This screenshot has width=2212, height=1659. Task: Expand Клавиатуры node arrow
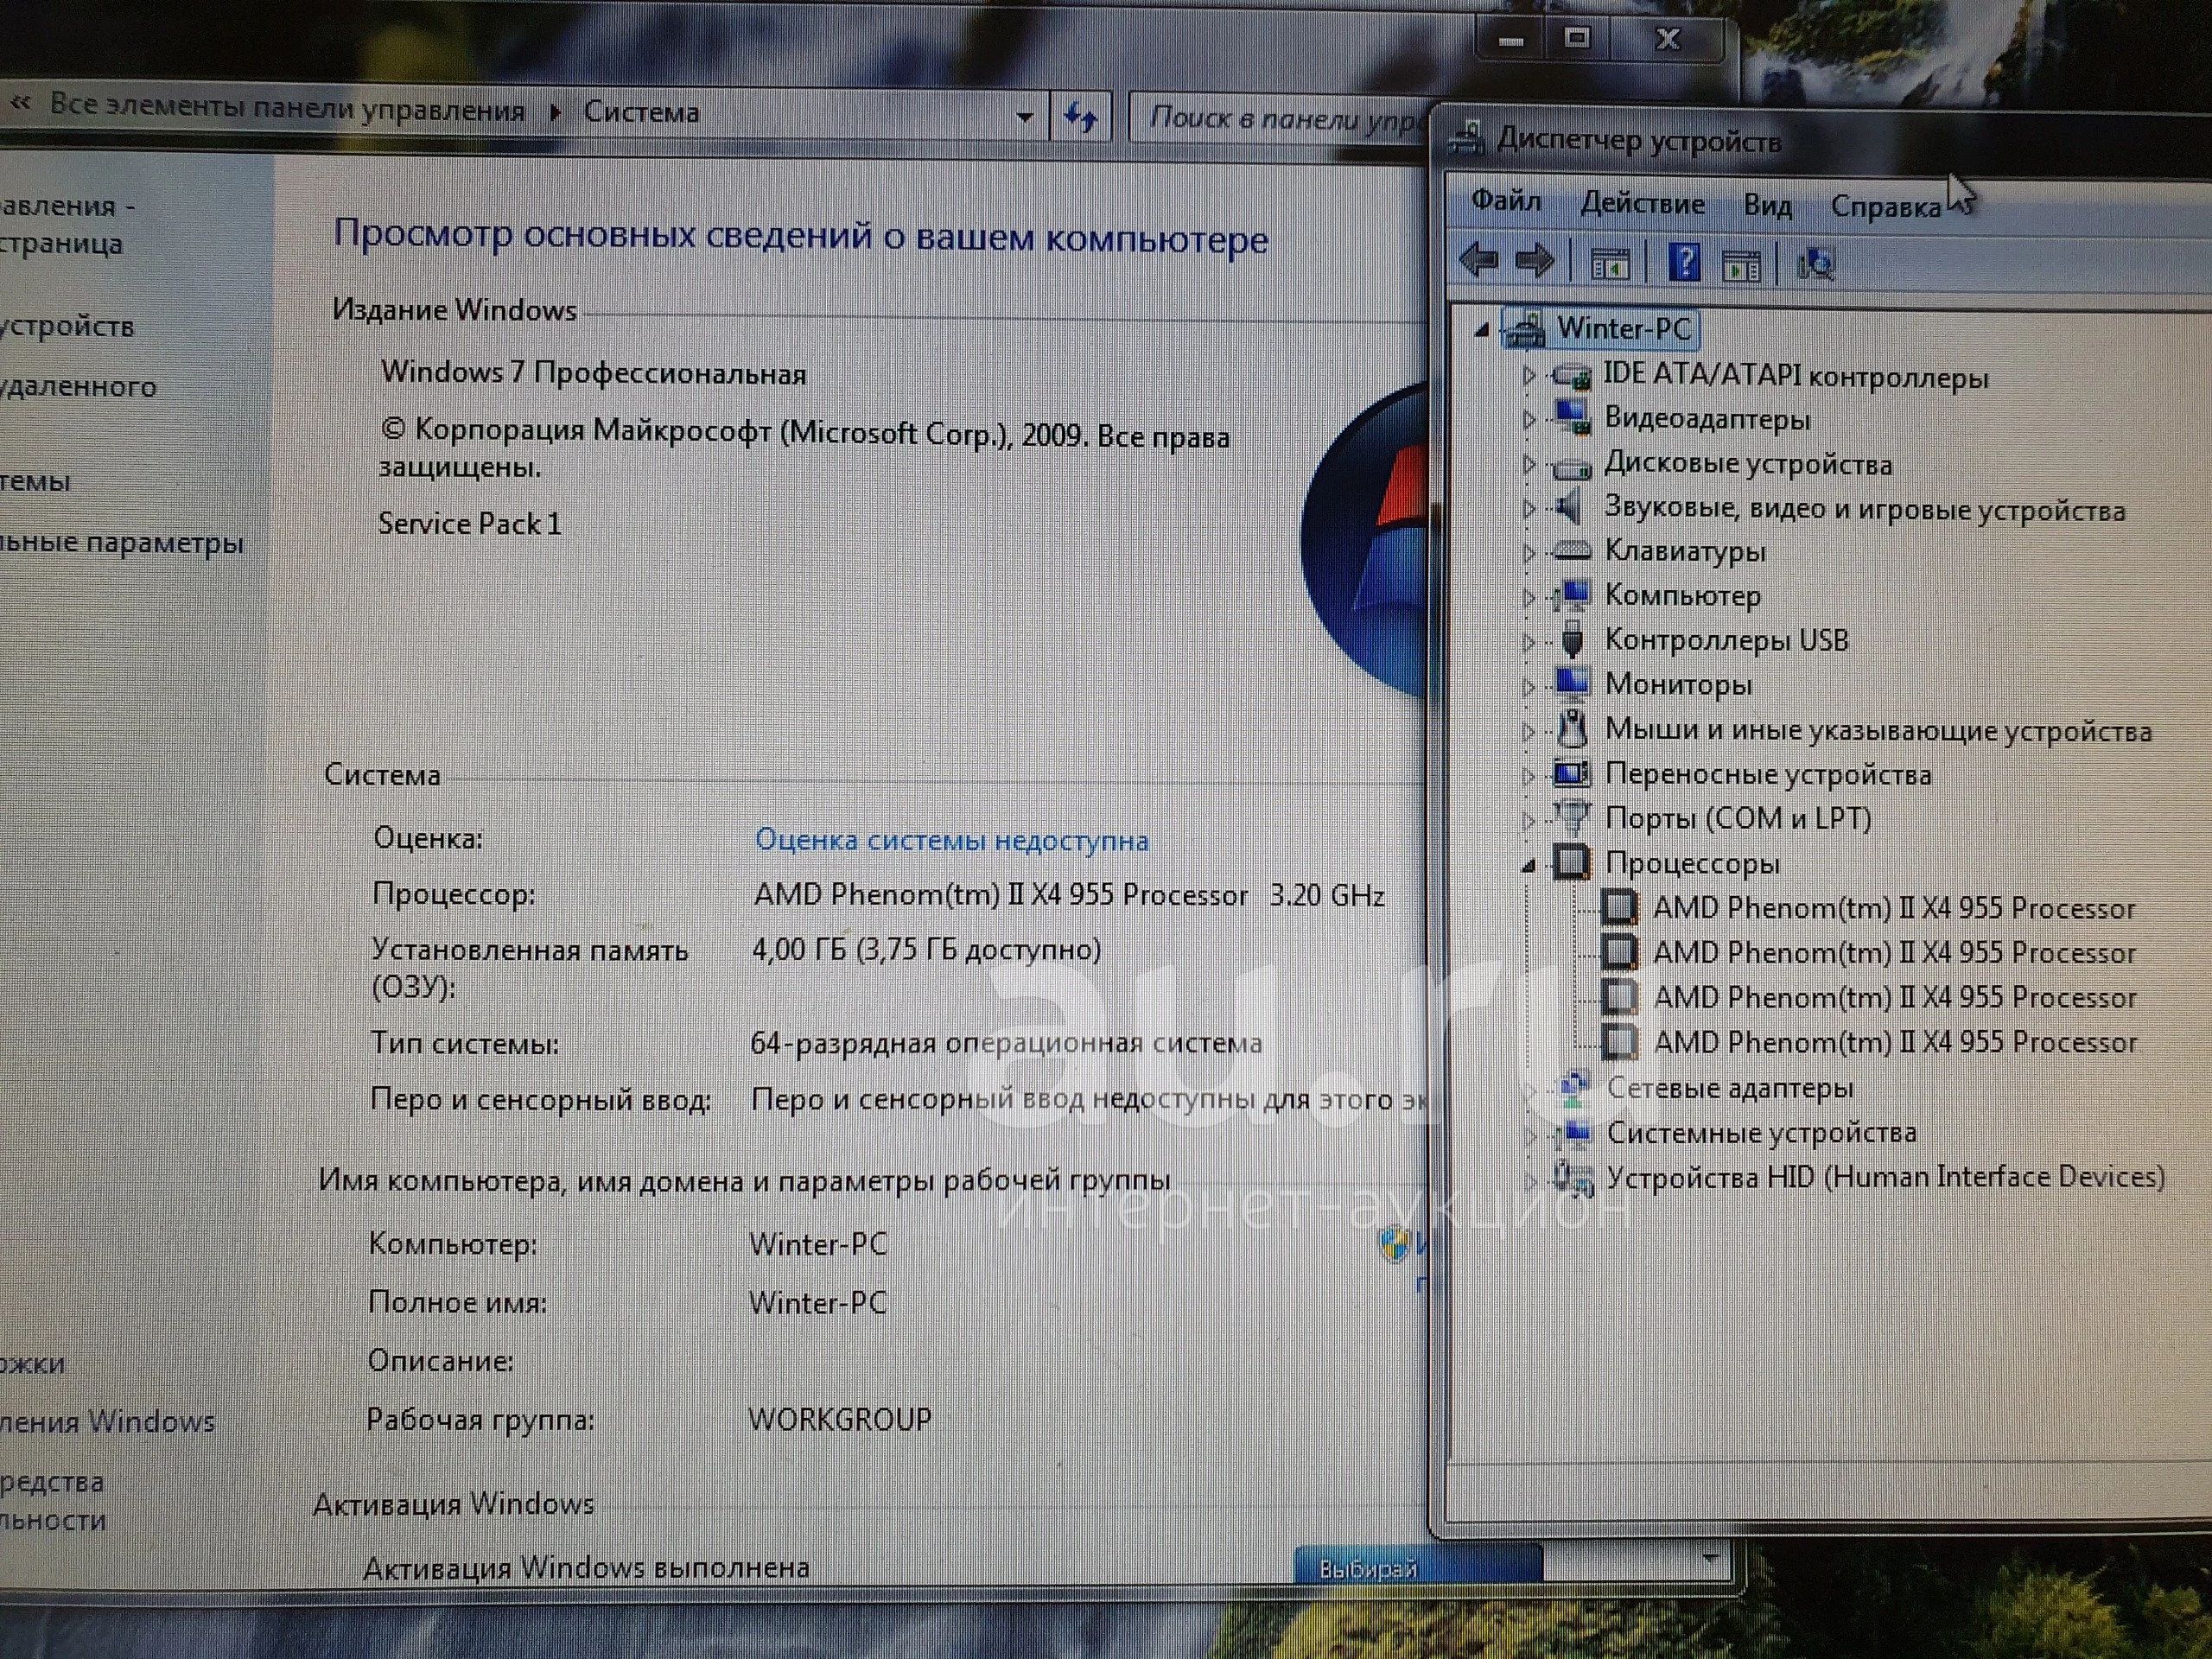[1528, 551]
